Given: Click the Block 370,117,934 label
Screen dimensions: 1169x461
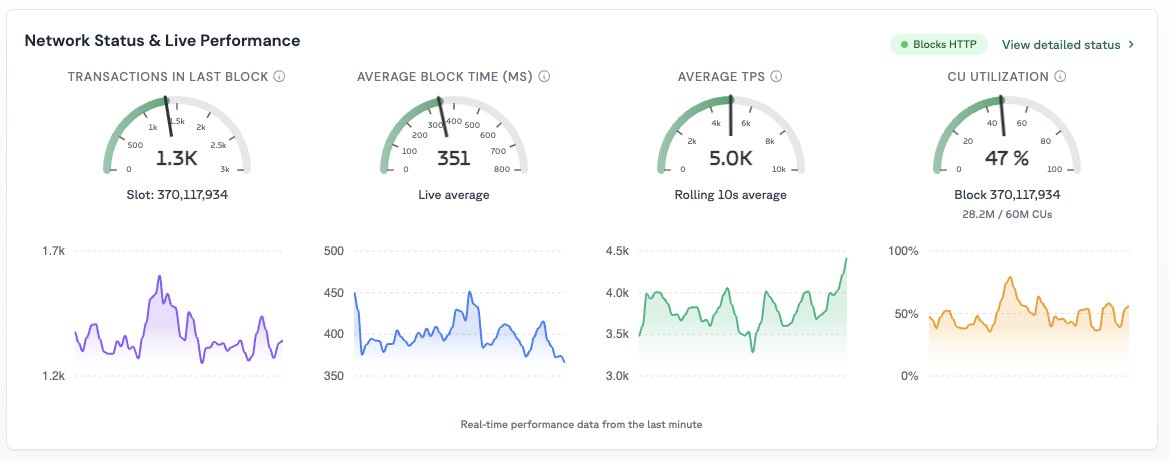Looking at the screenshot, I should 1007,195.
